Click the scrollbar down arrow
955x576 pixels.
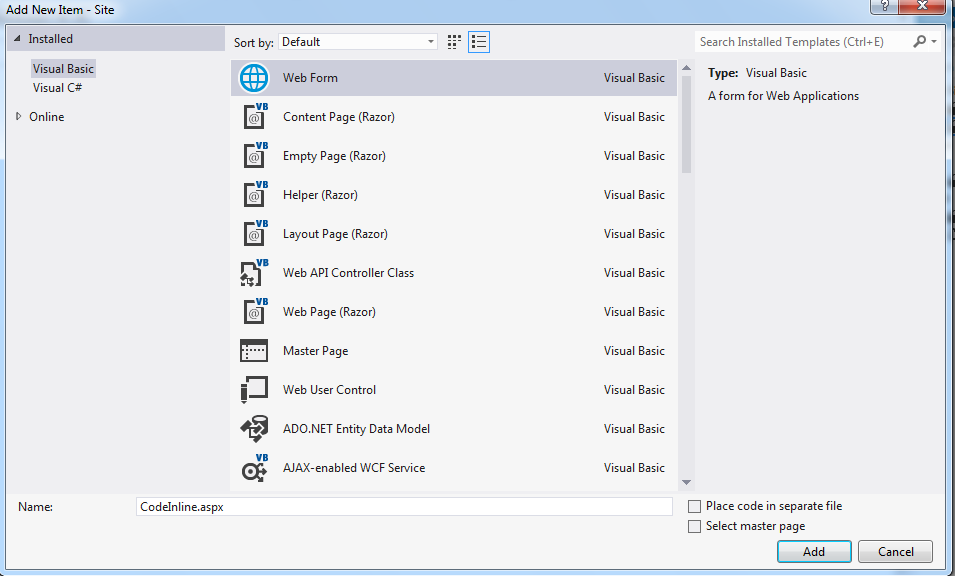click(686, 482)
